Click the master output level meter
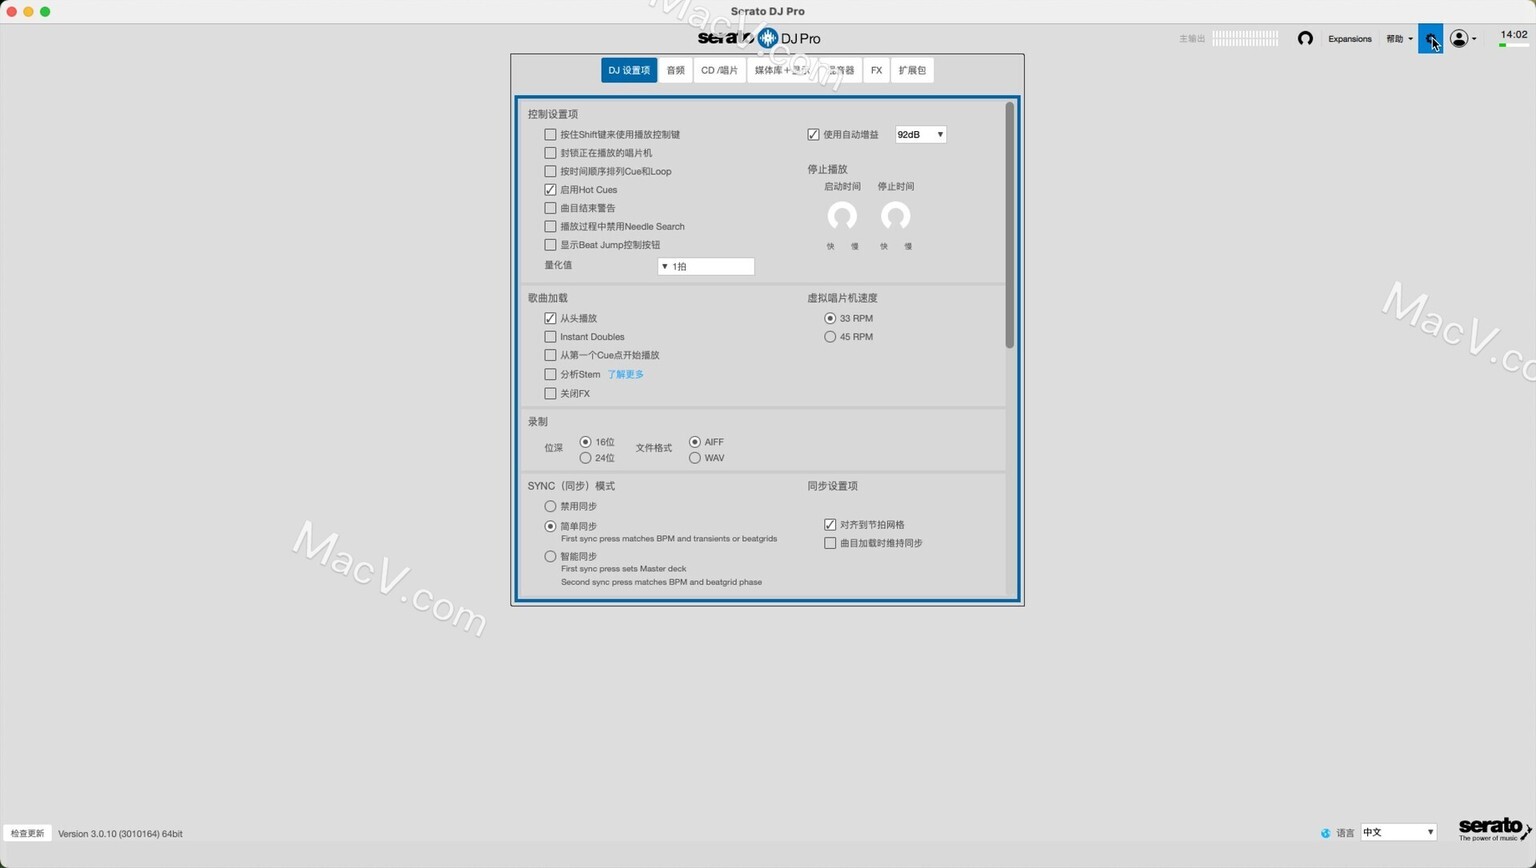Screen dimensions: 1536x868 (1245, 38)
